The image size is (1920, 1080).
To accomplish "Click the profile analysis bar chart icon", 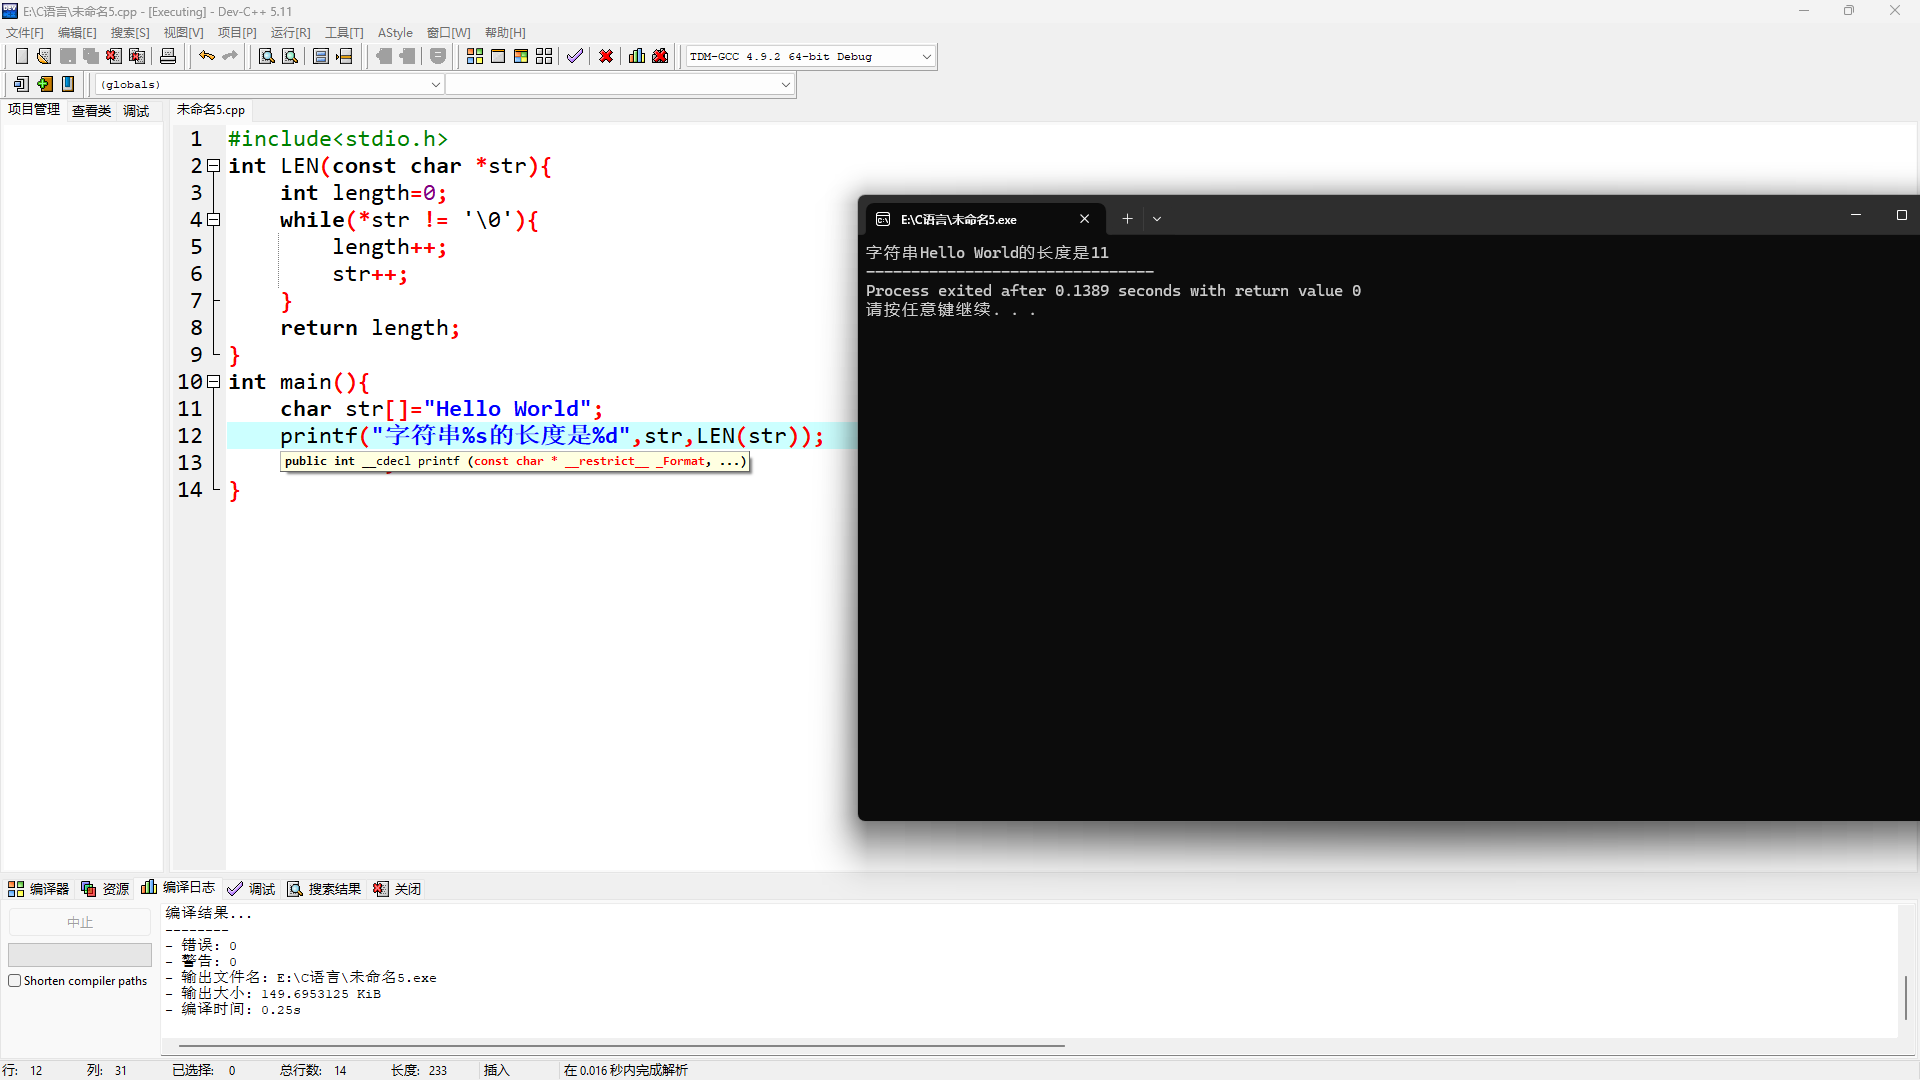I will (x=637, y=56).
